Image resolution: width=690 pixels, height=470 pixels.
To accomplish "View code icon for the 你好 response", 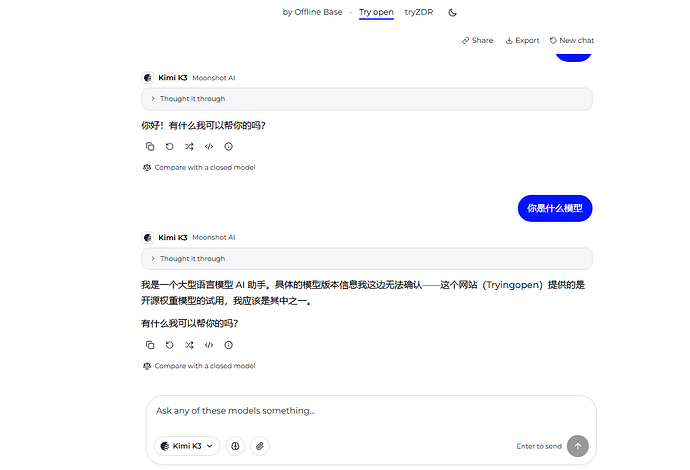I will 209,147.
